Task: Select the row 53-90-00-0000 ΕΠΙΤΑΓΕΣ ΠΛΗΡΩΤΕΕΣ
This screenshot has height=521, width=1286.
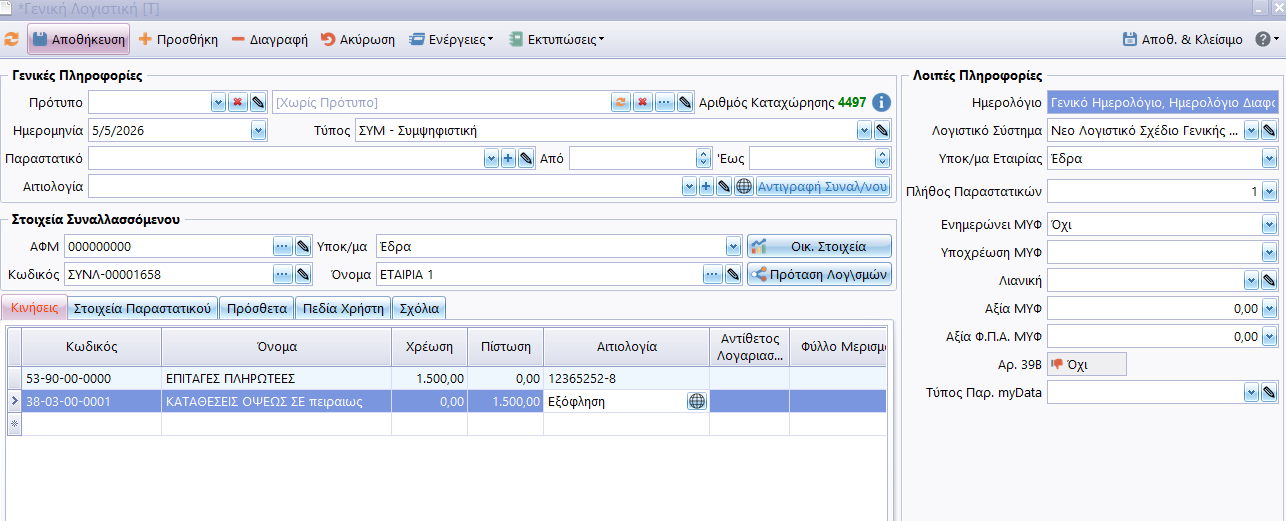Action: point(200,378)
